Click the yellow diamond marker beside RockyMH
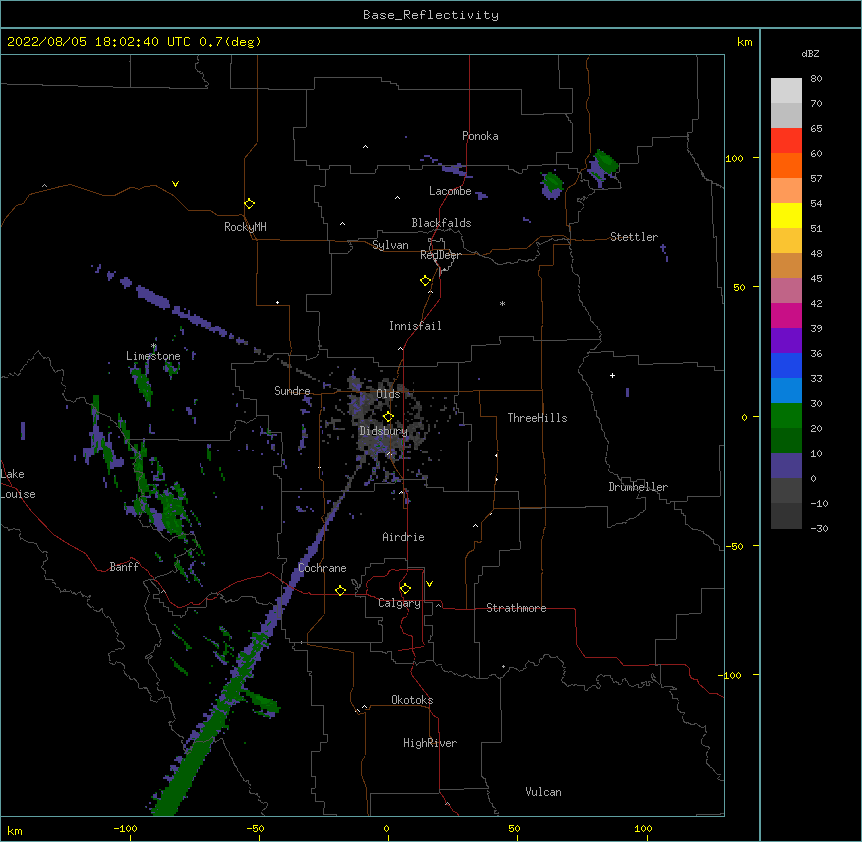The width and height of the screenshot is (862, 842). click(x=250, y=204)
